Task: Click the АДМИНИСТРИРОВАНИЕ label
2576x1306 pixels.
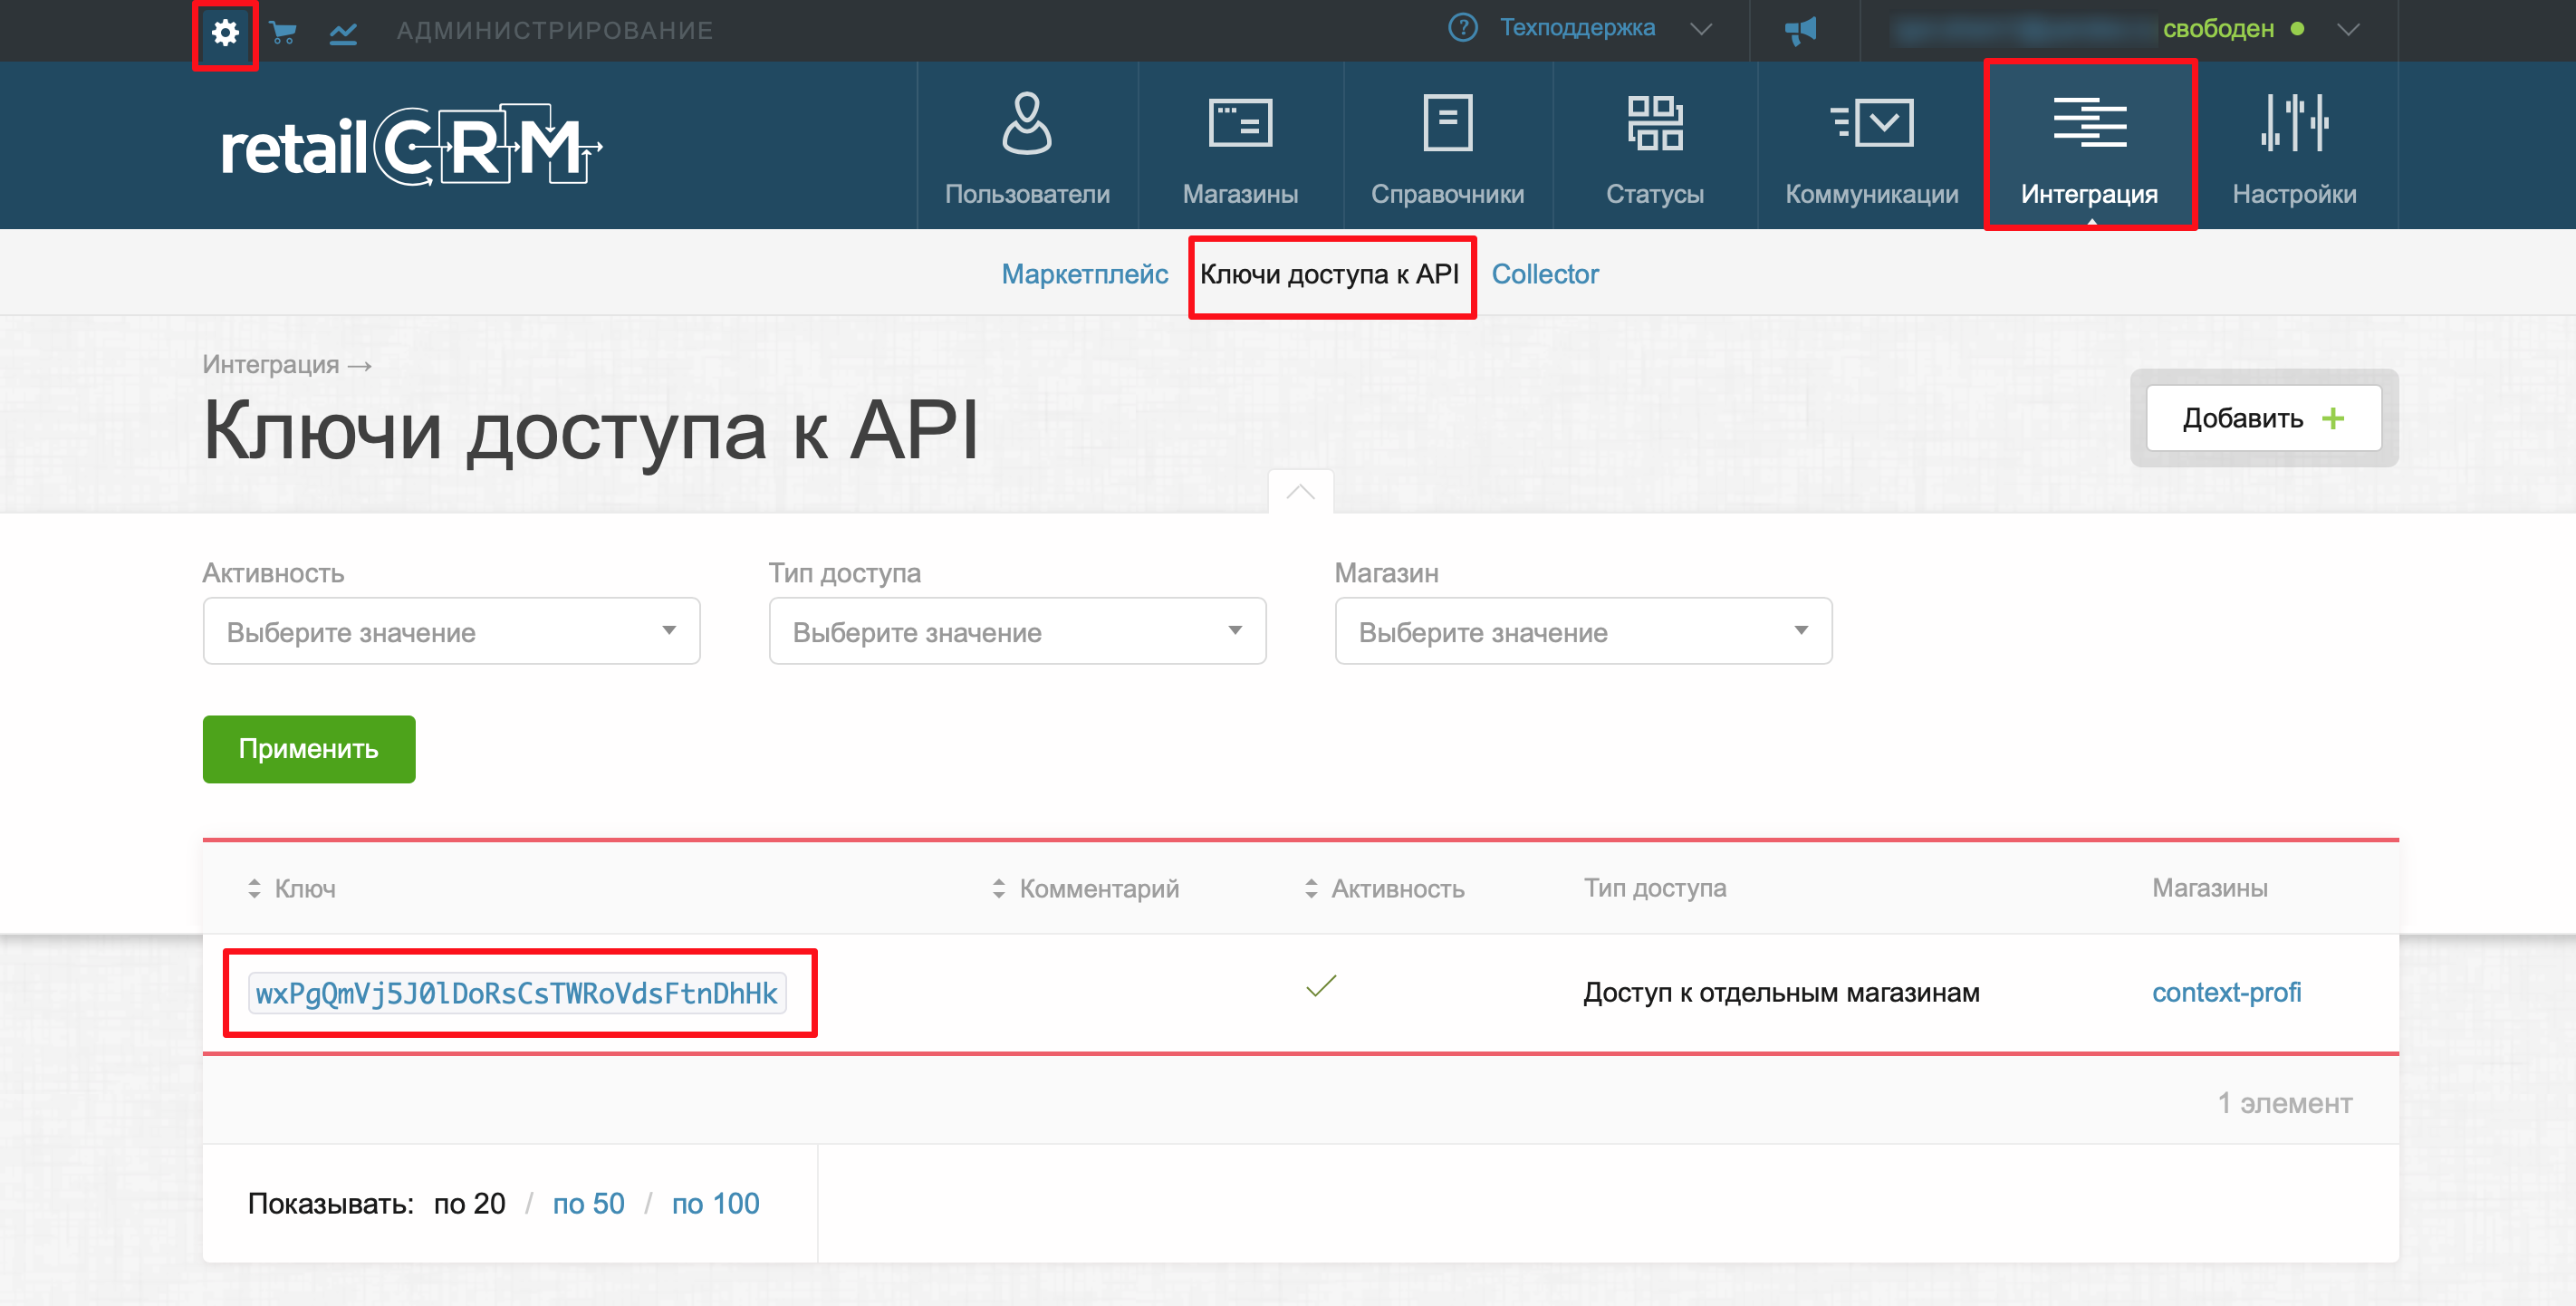Action: click(x=555, y=31)
